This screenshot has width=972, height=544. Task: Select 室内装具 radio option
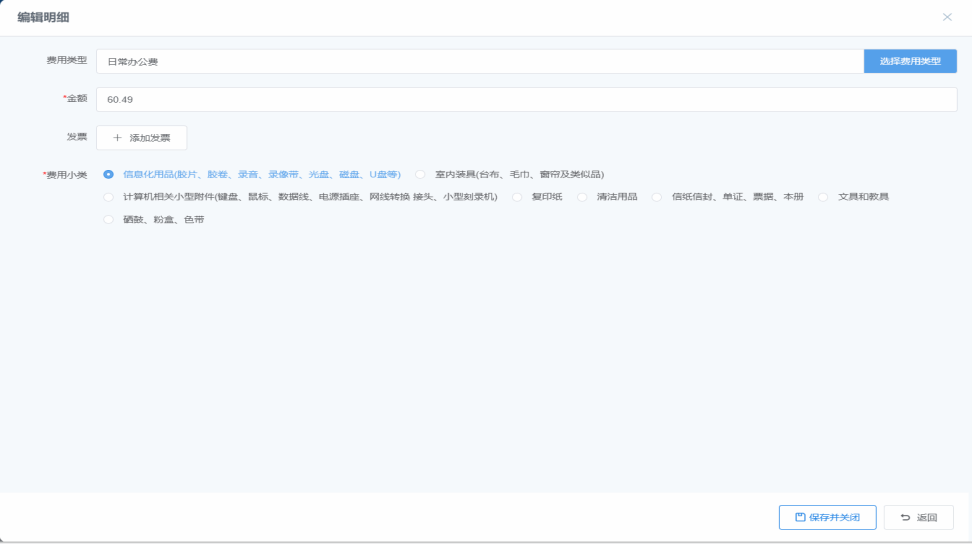(x=420, y=175)
